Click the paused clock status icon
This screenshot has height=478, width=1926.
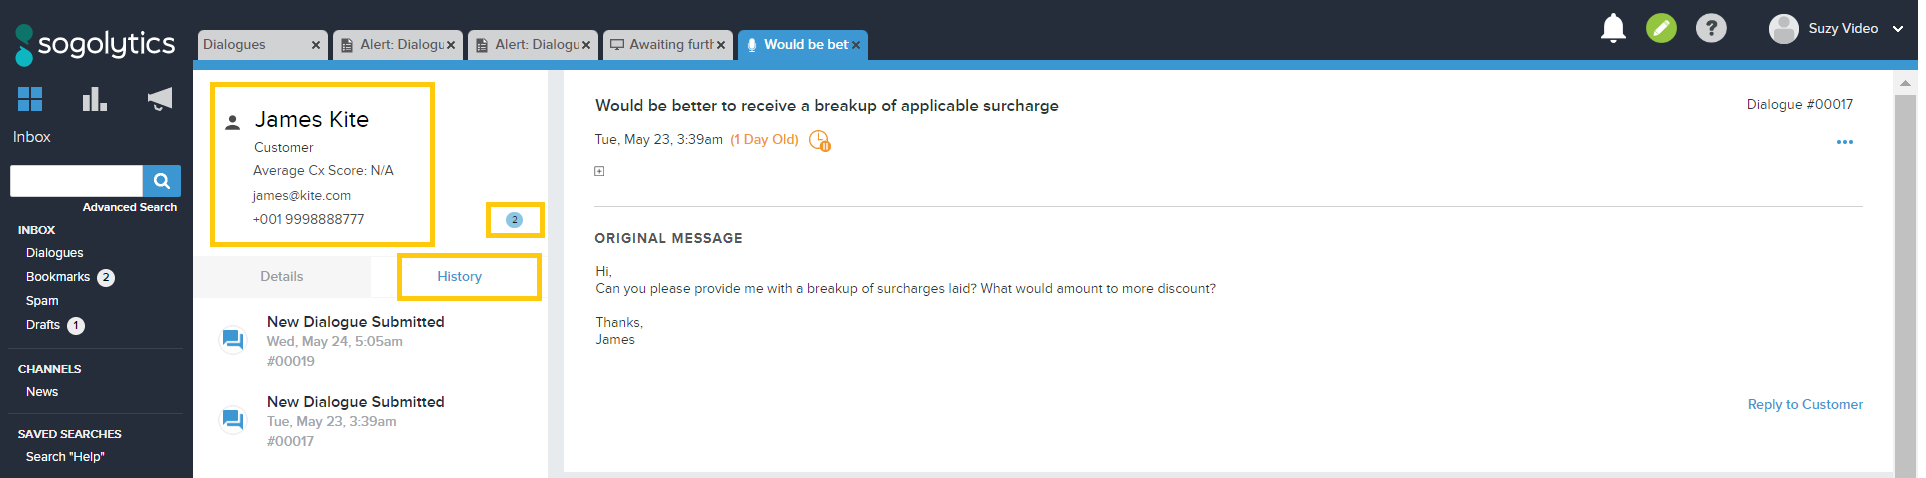(x=819, y=141)
